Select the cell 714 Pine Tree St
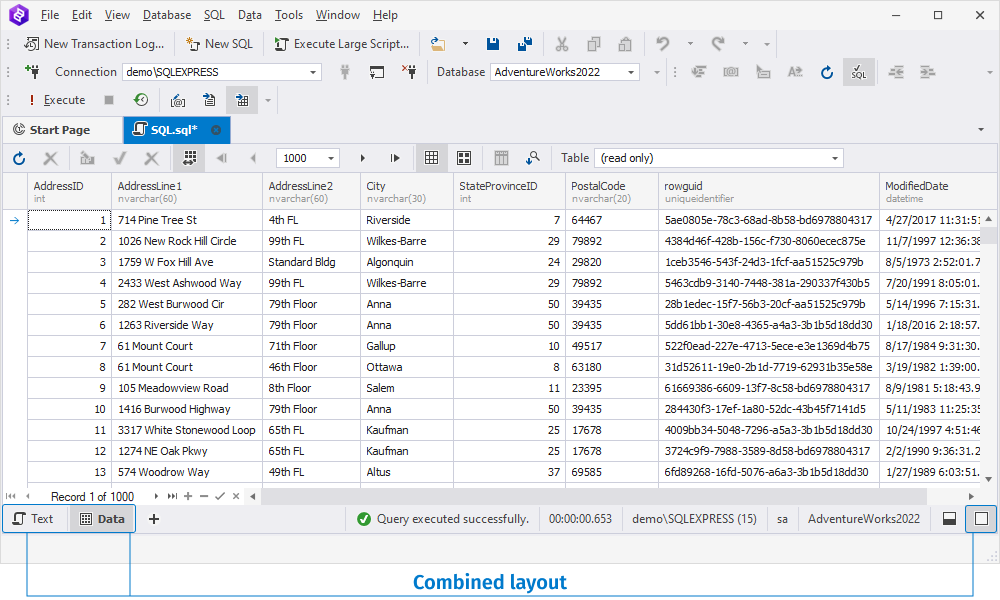This screenshot has height=600, width=1000. (187, 220)
